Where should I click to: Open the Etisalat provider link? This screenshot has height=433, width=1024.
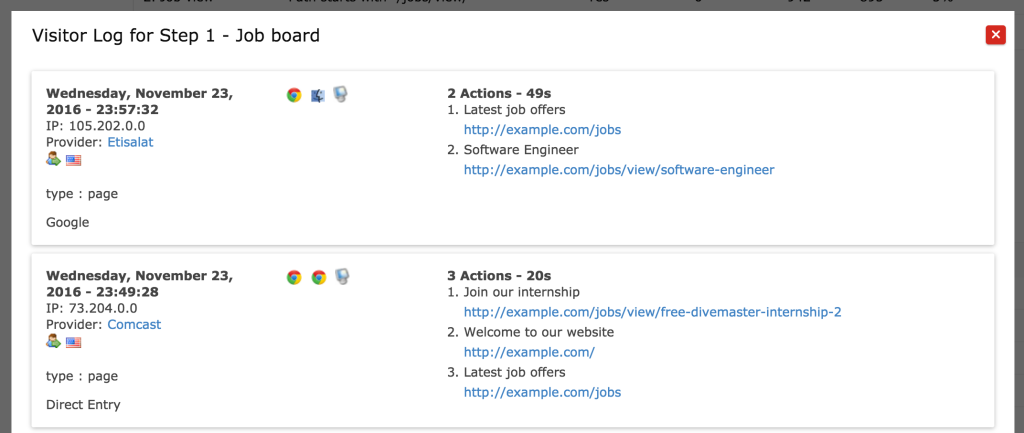pos(130,142)
